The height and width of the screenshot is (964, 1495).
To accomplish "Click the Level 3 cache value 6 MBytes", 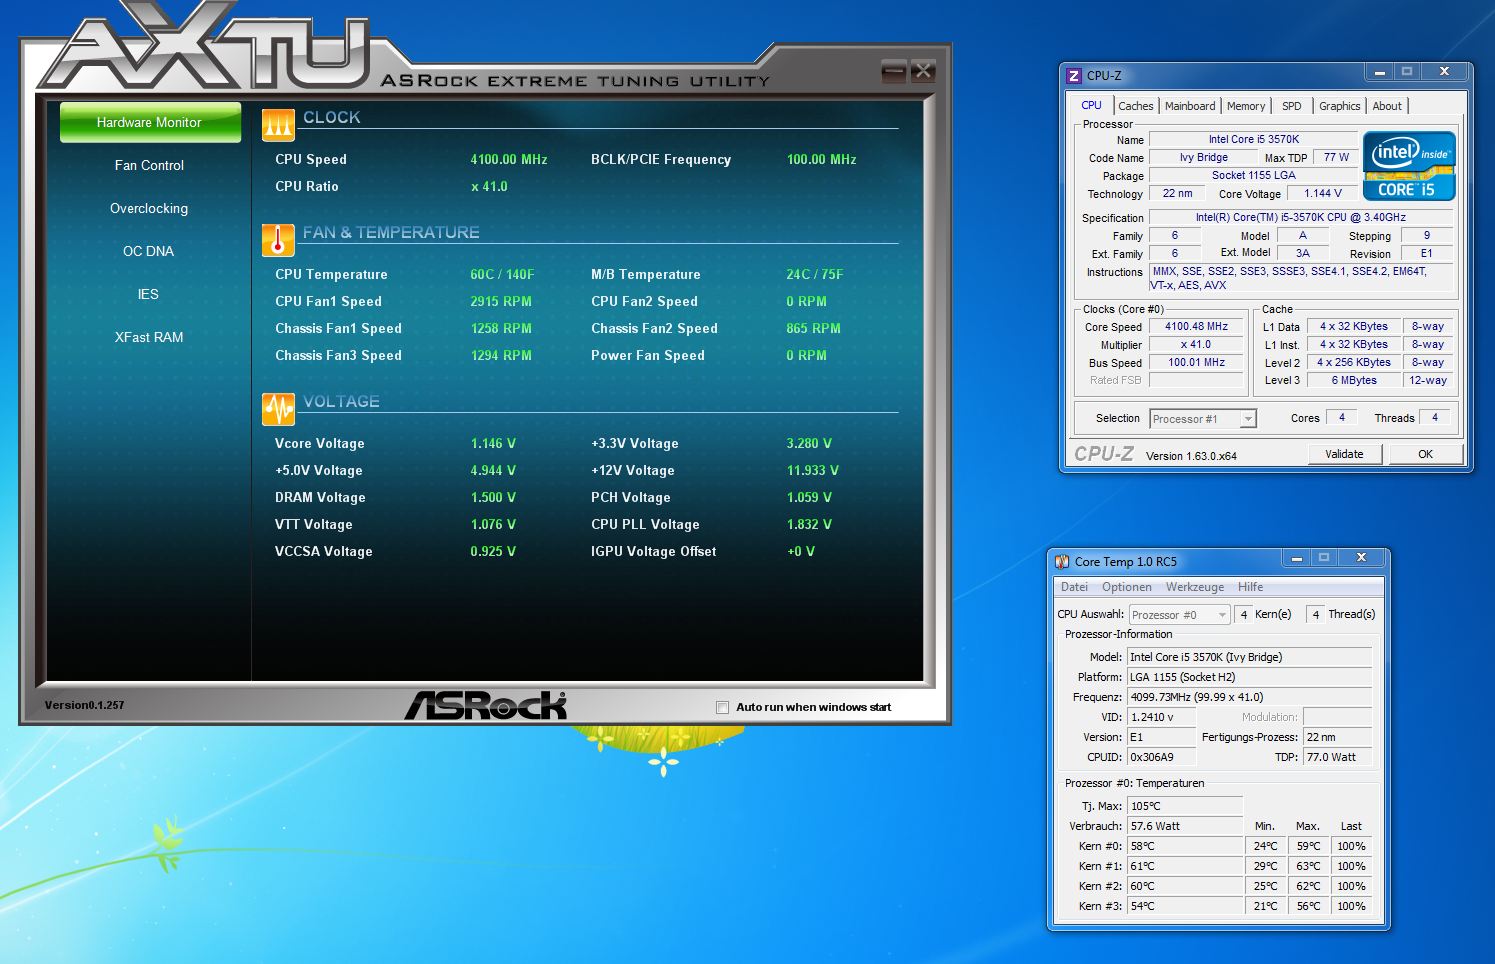I will coord(1353,380).
